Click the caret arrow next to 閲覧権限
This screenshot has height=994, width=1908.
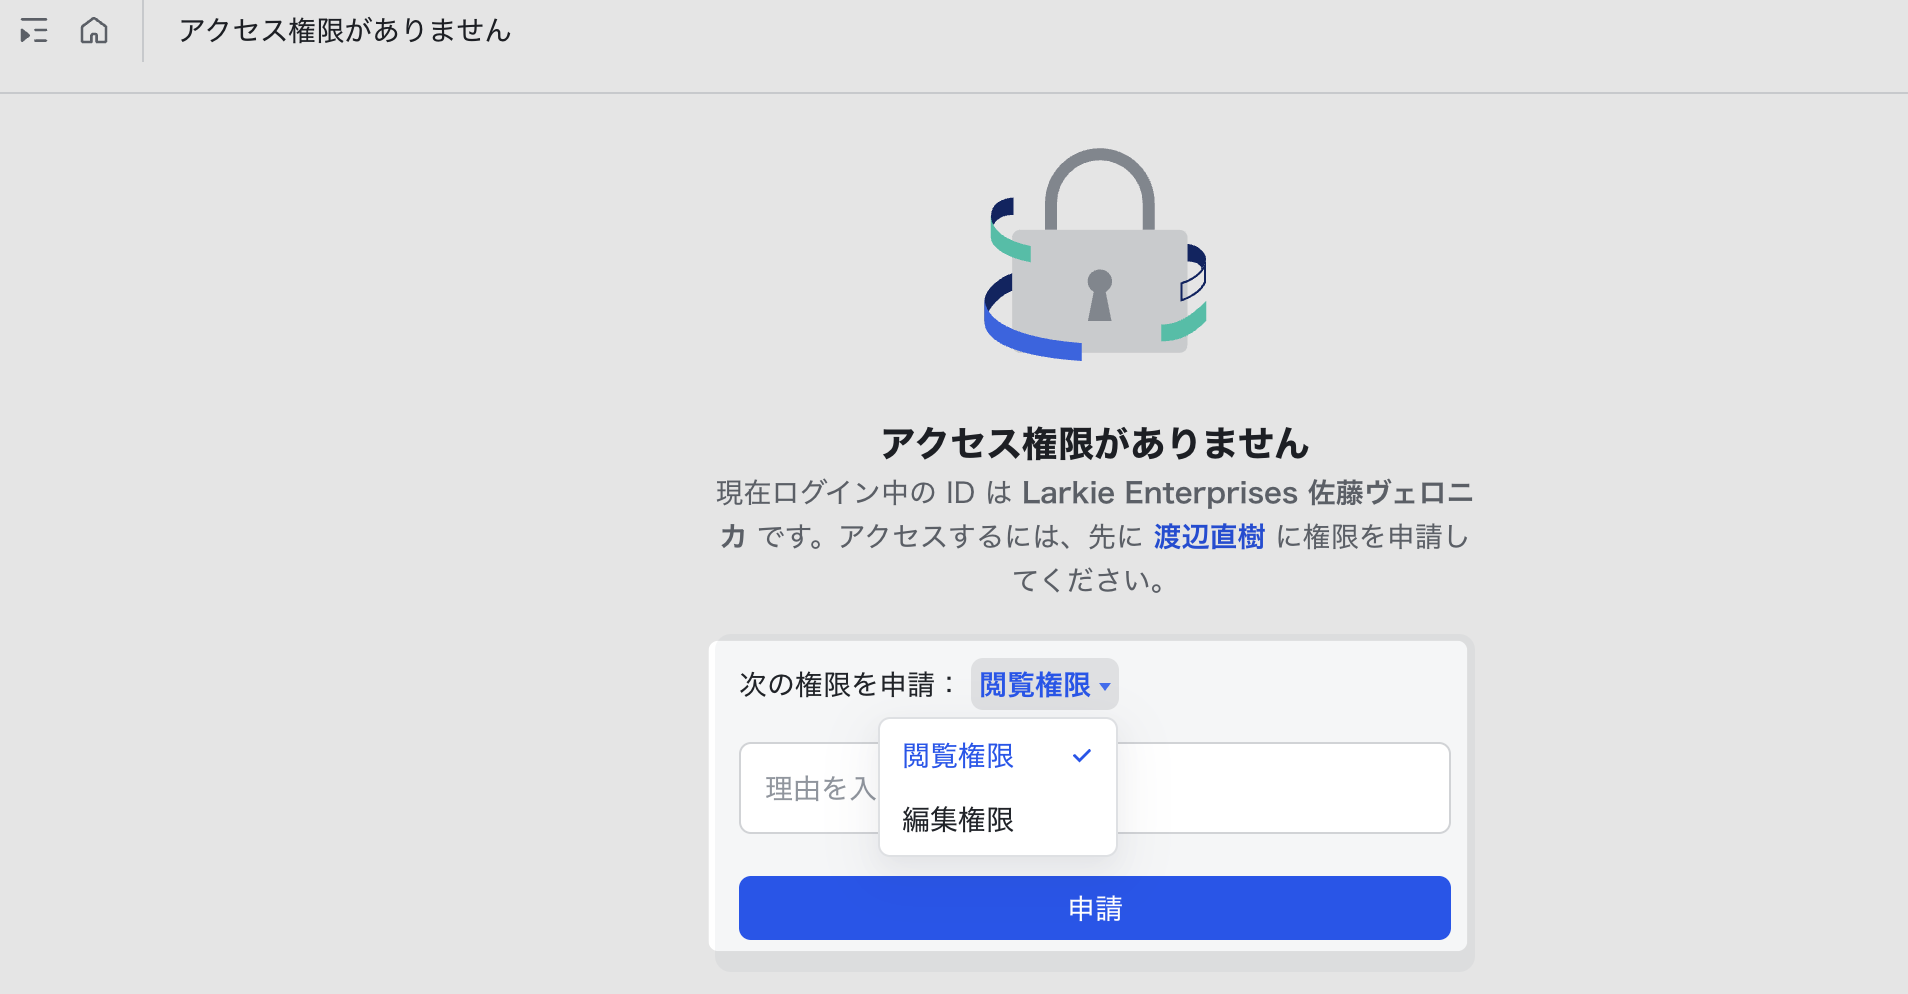click(1105, 686)
